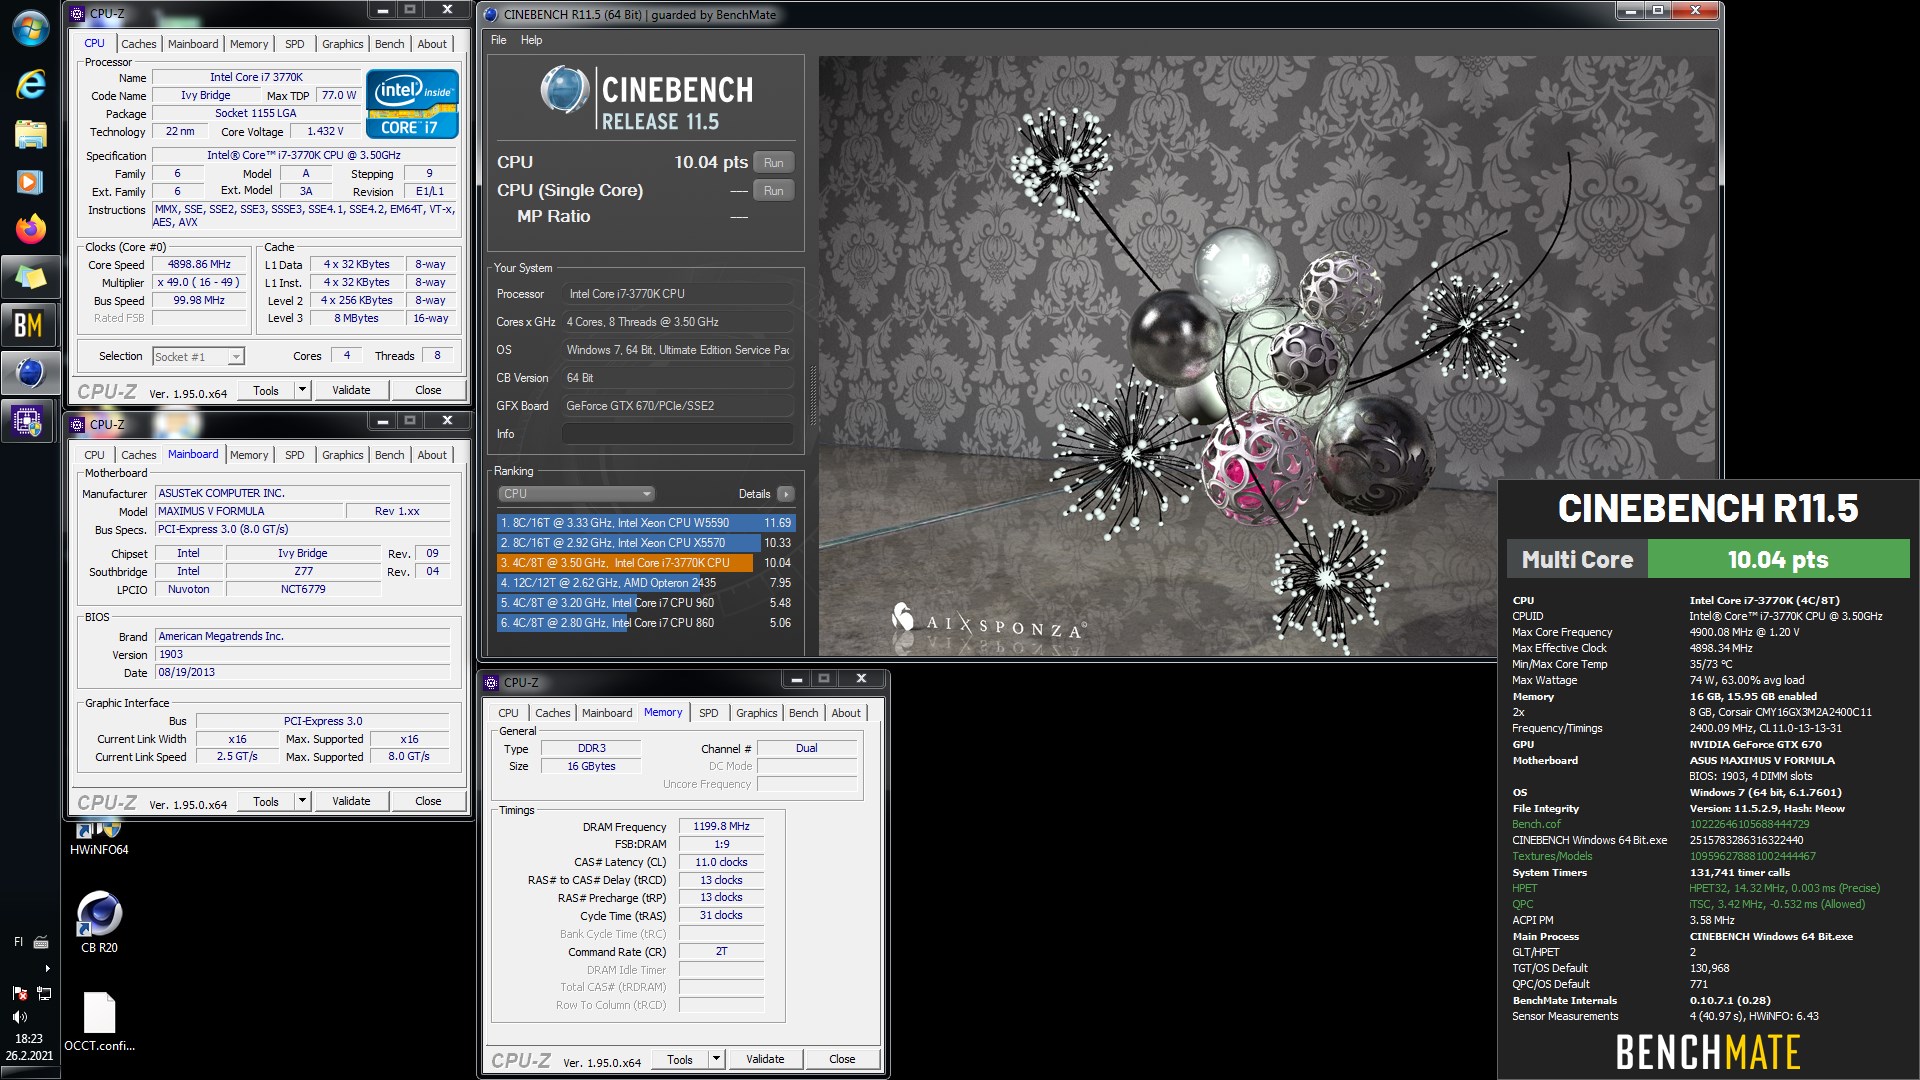Expand Tools dropdown arrow in Mainboard CPU-Z
Image resolution: width=1920 pixels, height=1080 pixels.
[302, 801]
